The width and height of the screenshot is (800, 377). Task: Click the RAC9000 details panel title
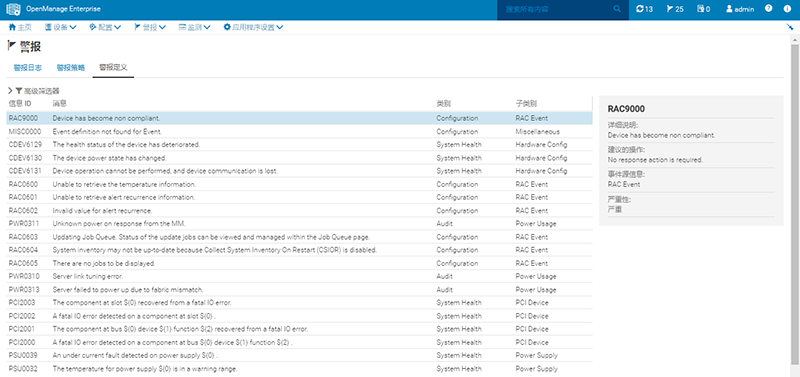coord(626,109)
